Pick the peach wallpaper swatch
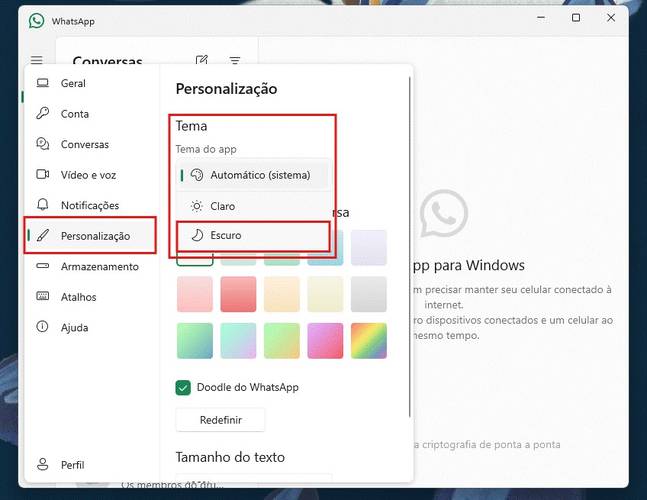This screenshot has width=647, height=500. (282, 294)
